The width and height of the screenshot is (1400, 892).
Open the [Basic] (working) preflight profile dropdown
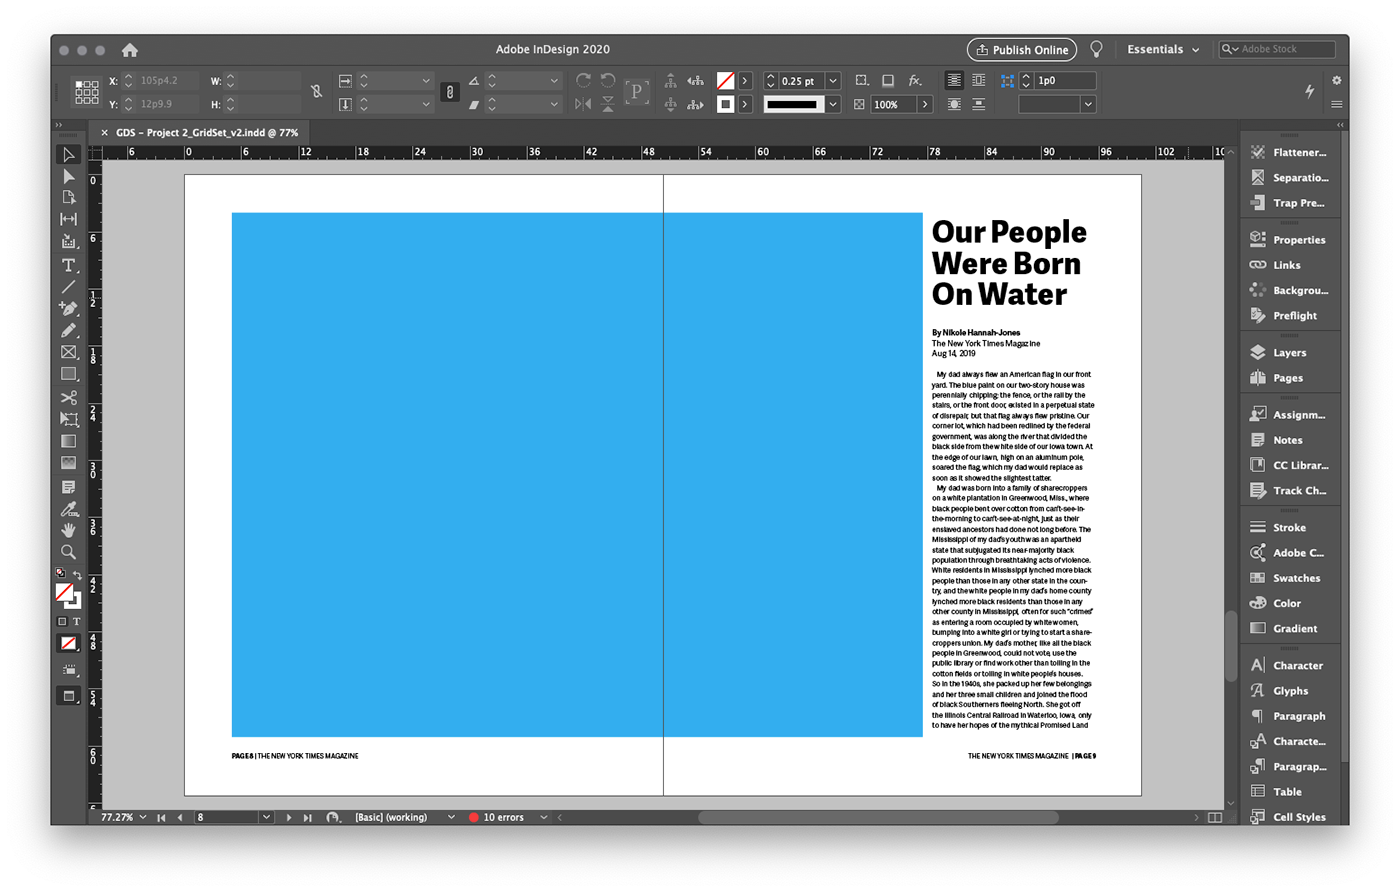(451, 817)
